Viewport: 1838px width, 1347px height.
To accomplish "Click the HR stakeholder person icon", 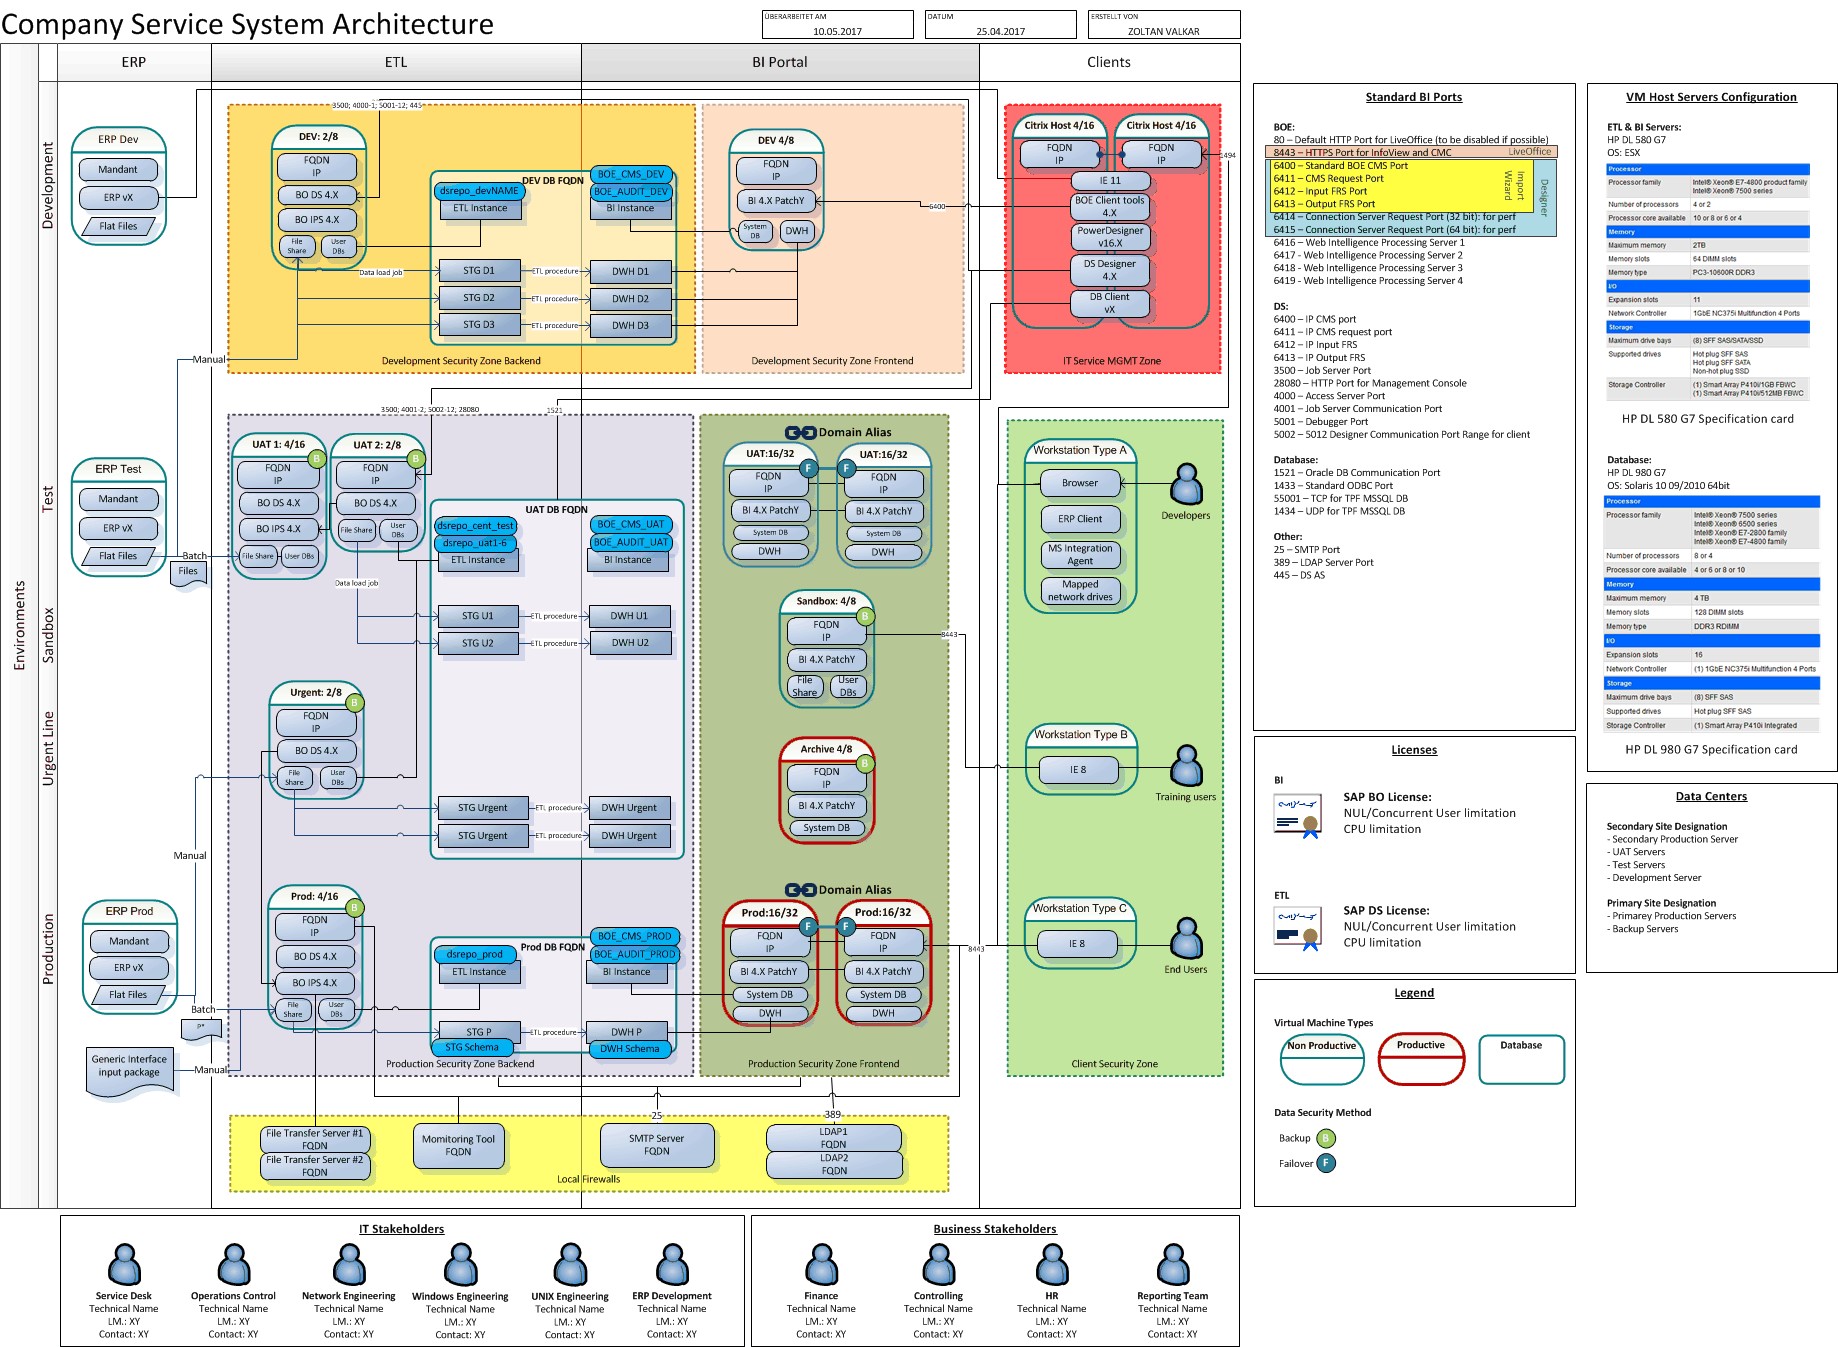I will (x=1052, y=1264).
